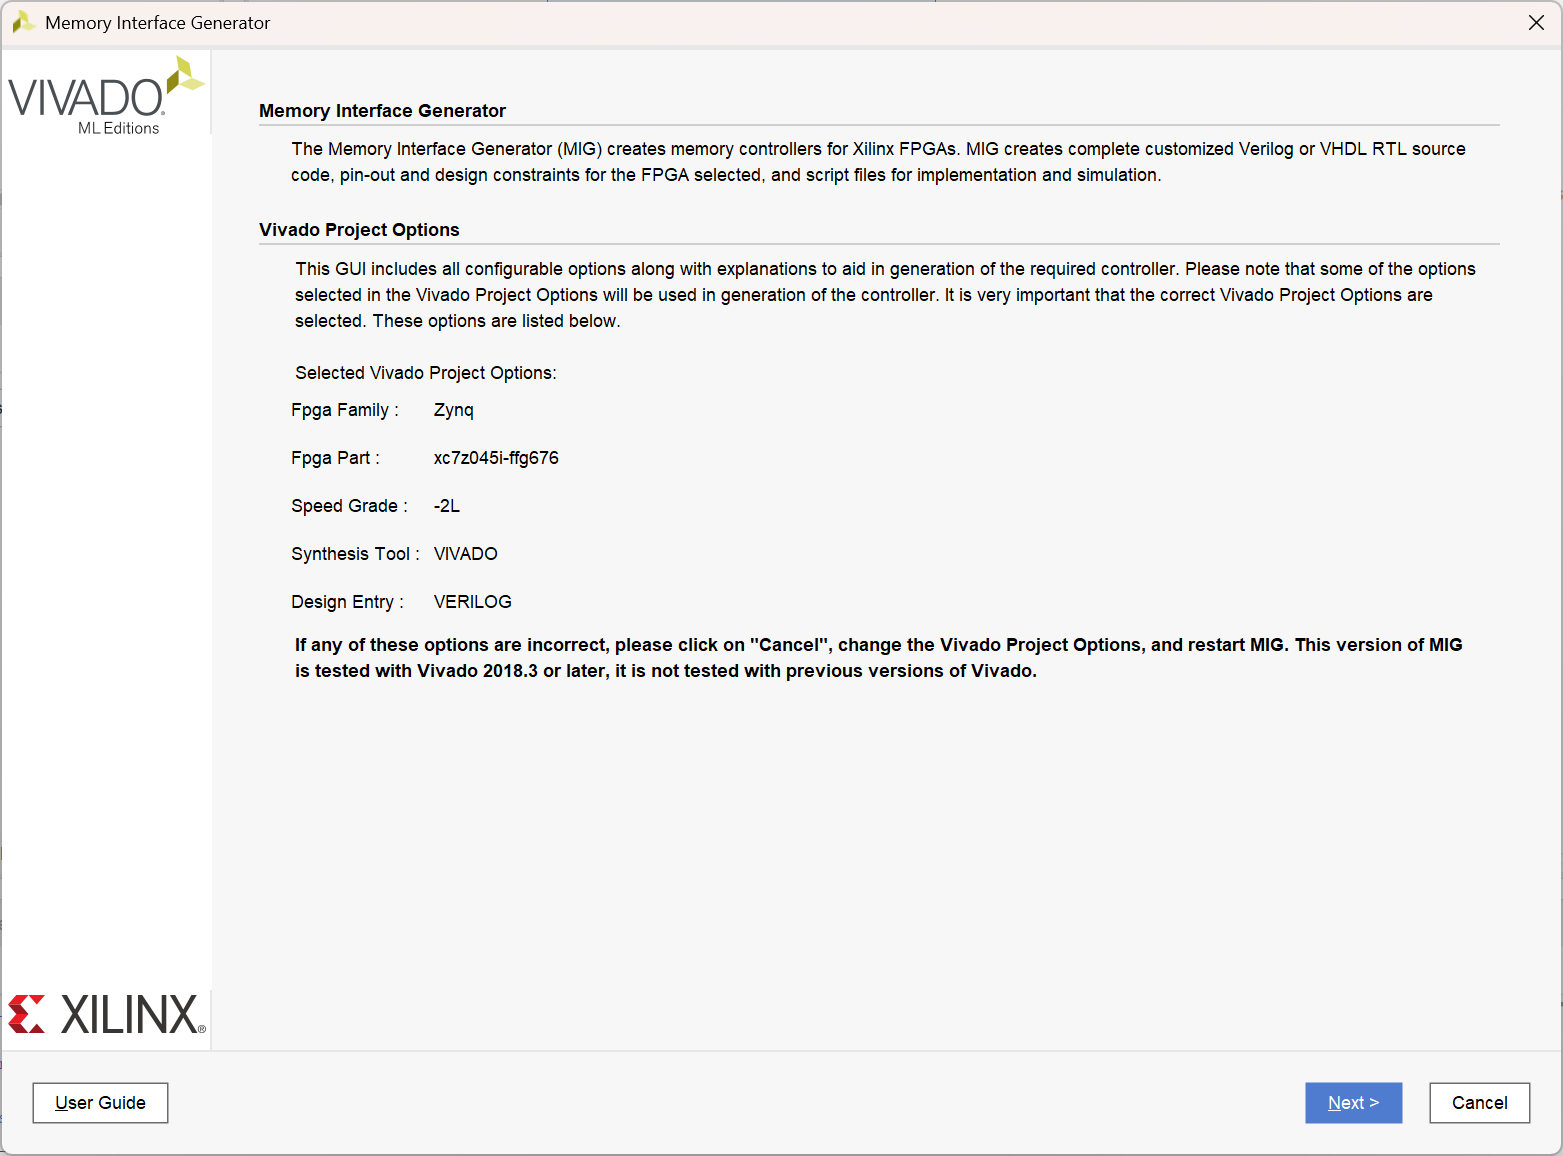1563x1156 pixels.
Task: Click the Vivado Project Options heading
Action: click(359, 230)
